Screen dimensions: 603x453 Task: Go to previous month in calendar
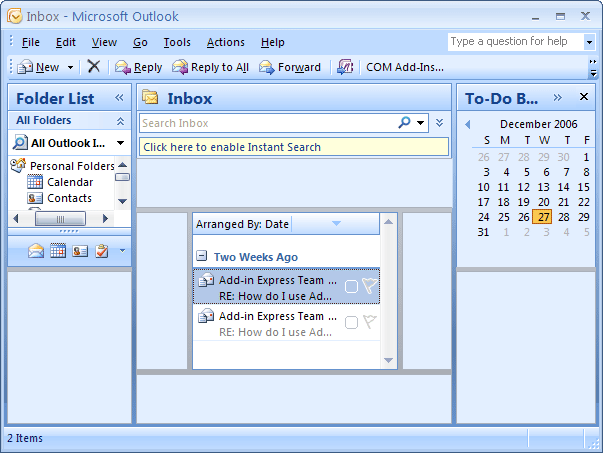tap(467, 124)
